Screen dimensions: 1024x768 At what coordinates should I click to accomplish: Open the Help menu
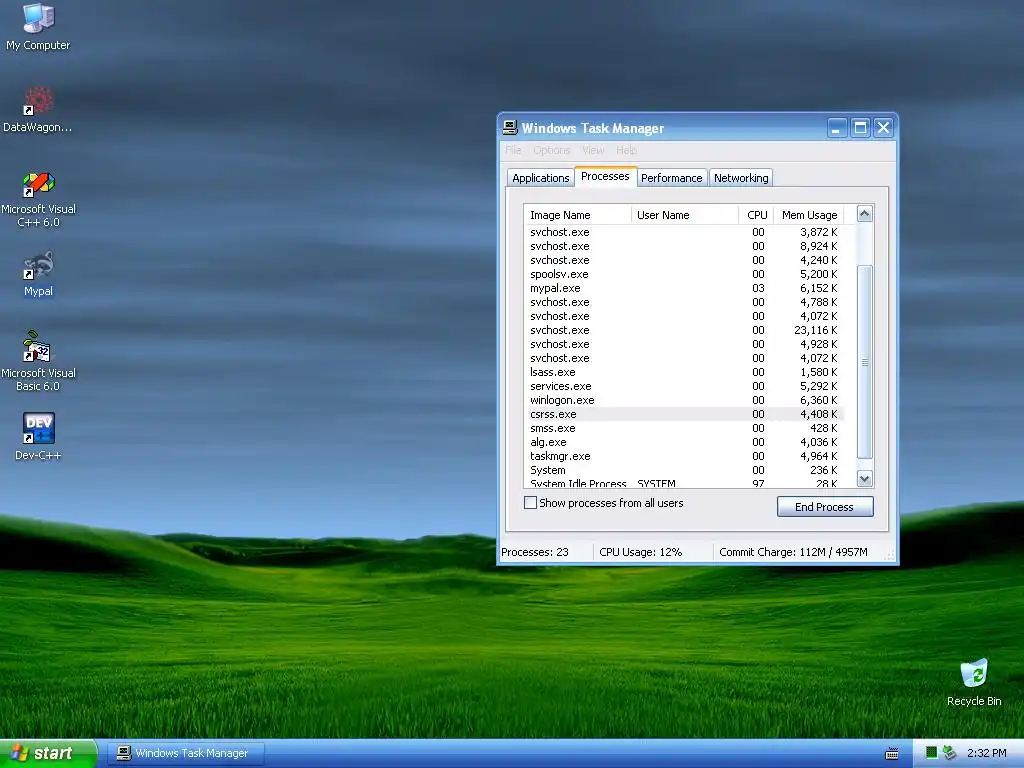click(x=626, y=150)
